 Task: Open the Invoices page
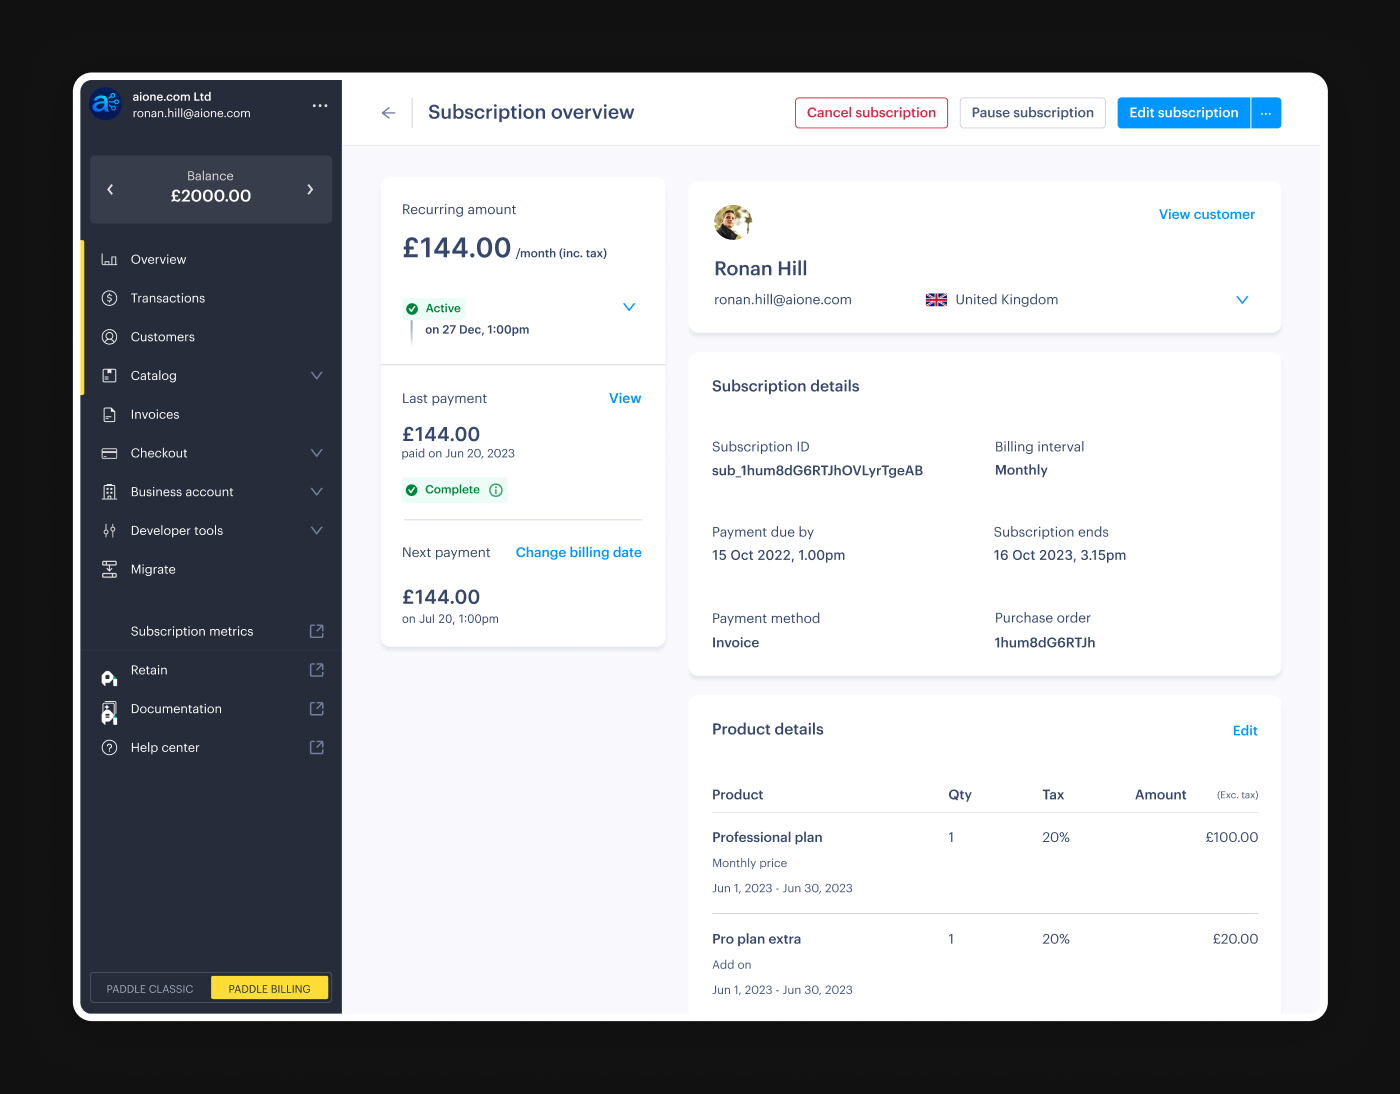(x=155, y=414)
